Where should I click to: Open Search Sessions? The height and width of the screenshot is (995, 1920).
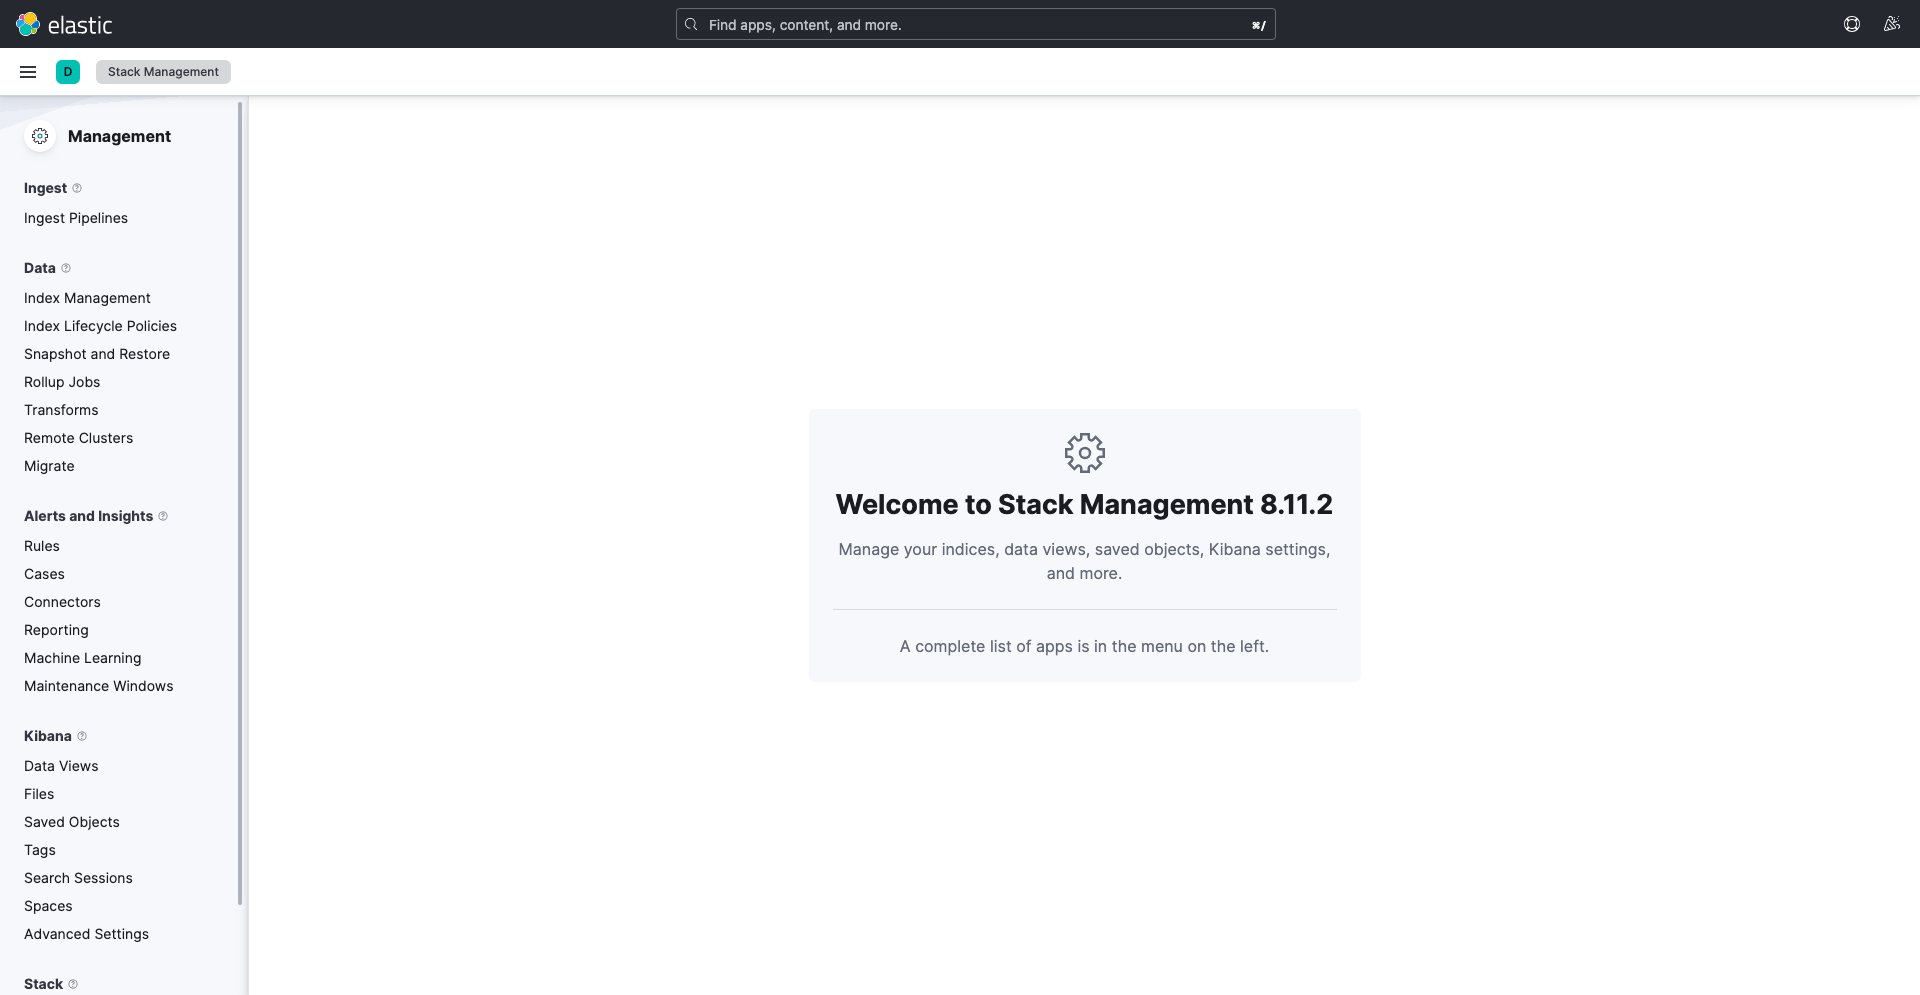click(78, 878)
